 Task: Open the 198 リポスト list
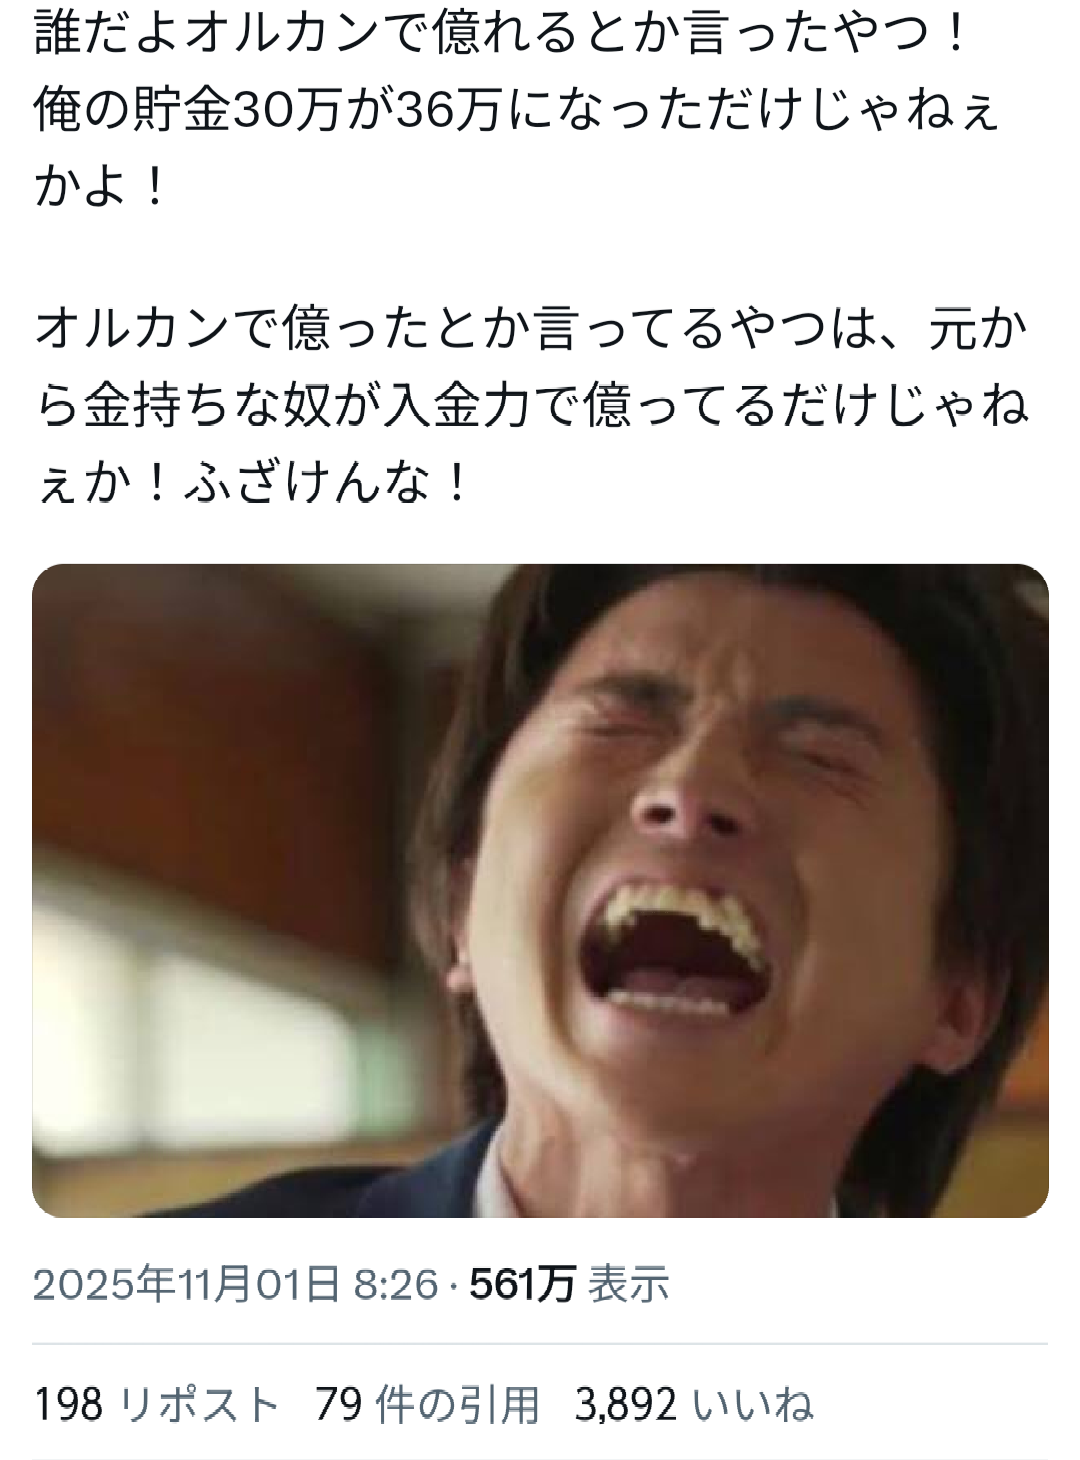[156, 1404]
